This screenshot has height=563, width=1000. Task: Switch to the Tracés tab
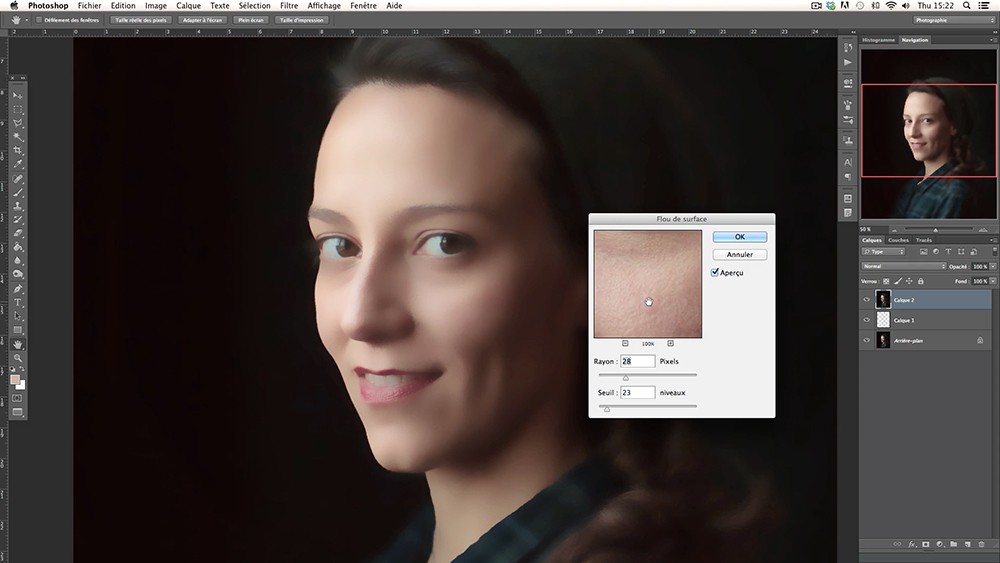(x=924, y=240)
